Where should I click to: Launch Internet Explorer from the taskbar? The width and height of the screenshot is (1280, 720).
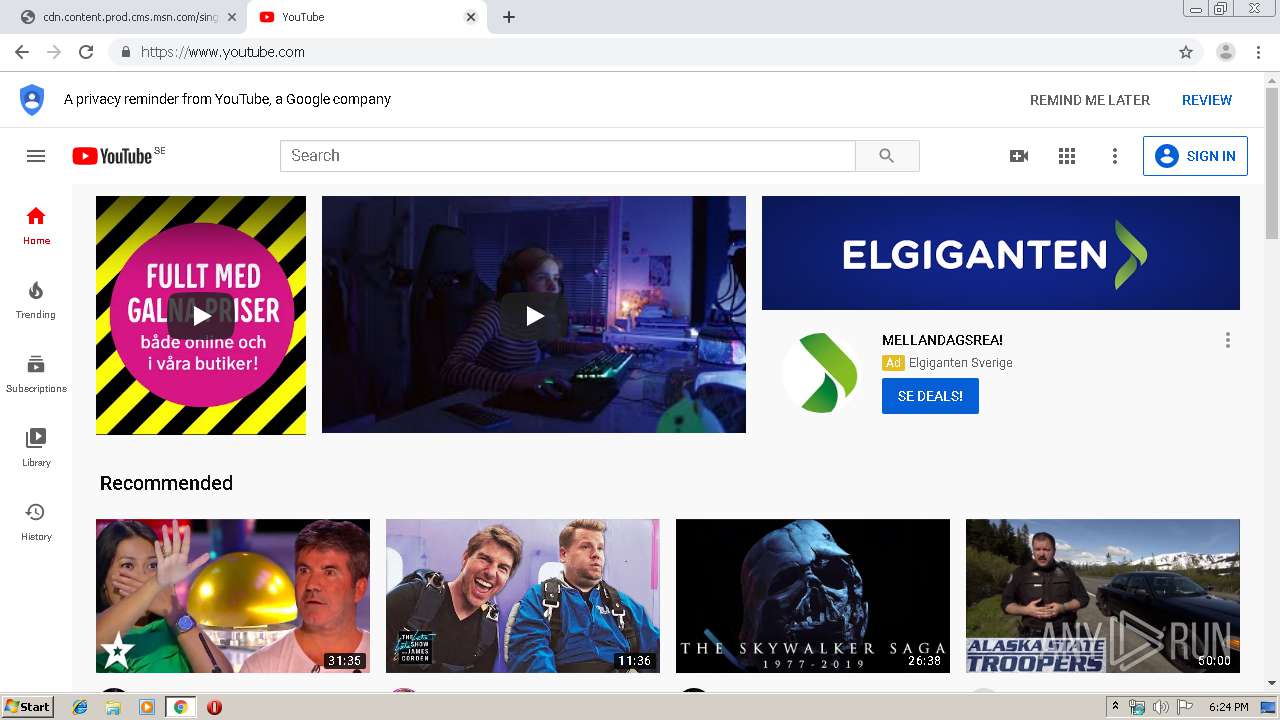point(81,707)
